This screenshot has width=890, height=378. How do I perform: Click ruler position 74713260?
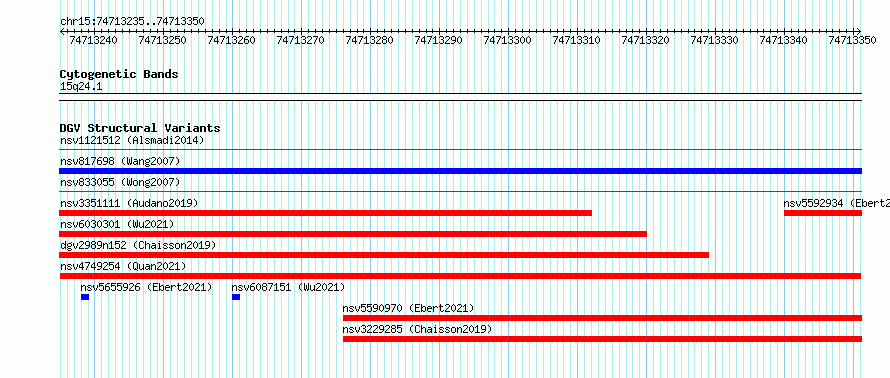coord(232,40)
